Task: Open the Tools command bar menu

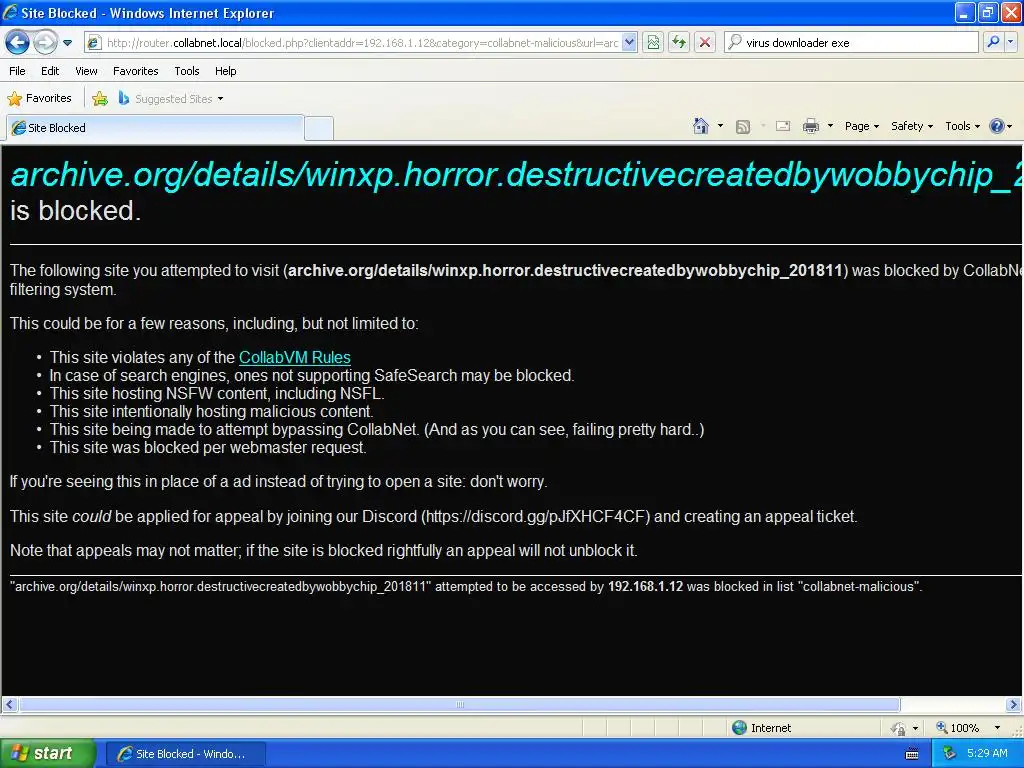Action: tap(963, 126)
